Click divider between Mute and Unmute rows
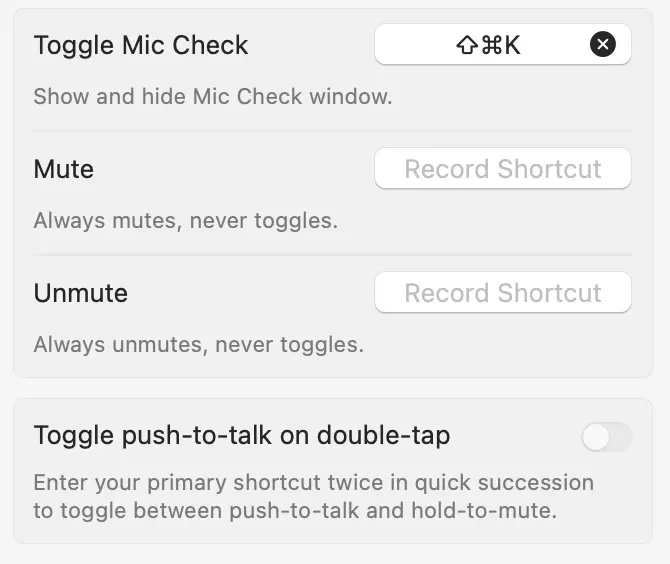 pyautogui.click(x=332, y=255)
